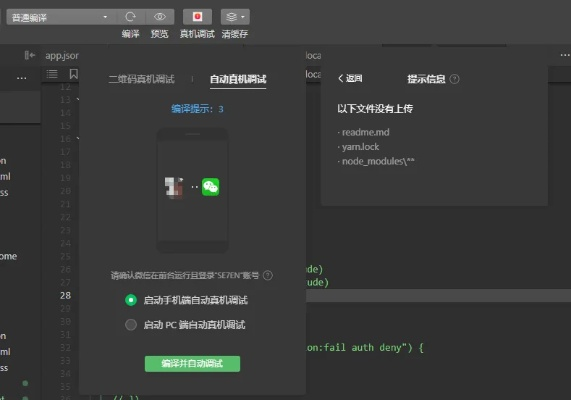Screen dimensions: 571x400
Task: Toggle fold arrow at line 16
Action: point(78,138)
